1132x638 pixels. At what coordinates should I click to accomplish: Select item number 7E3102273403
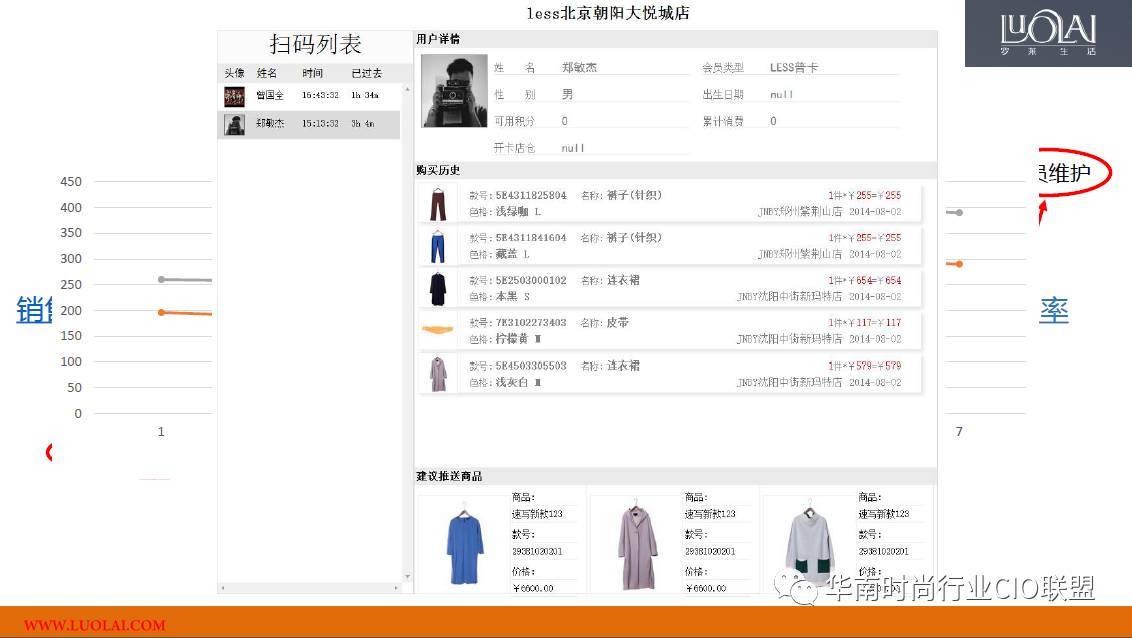coord(531,323)
